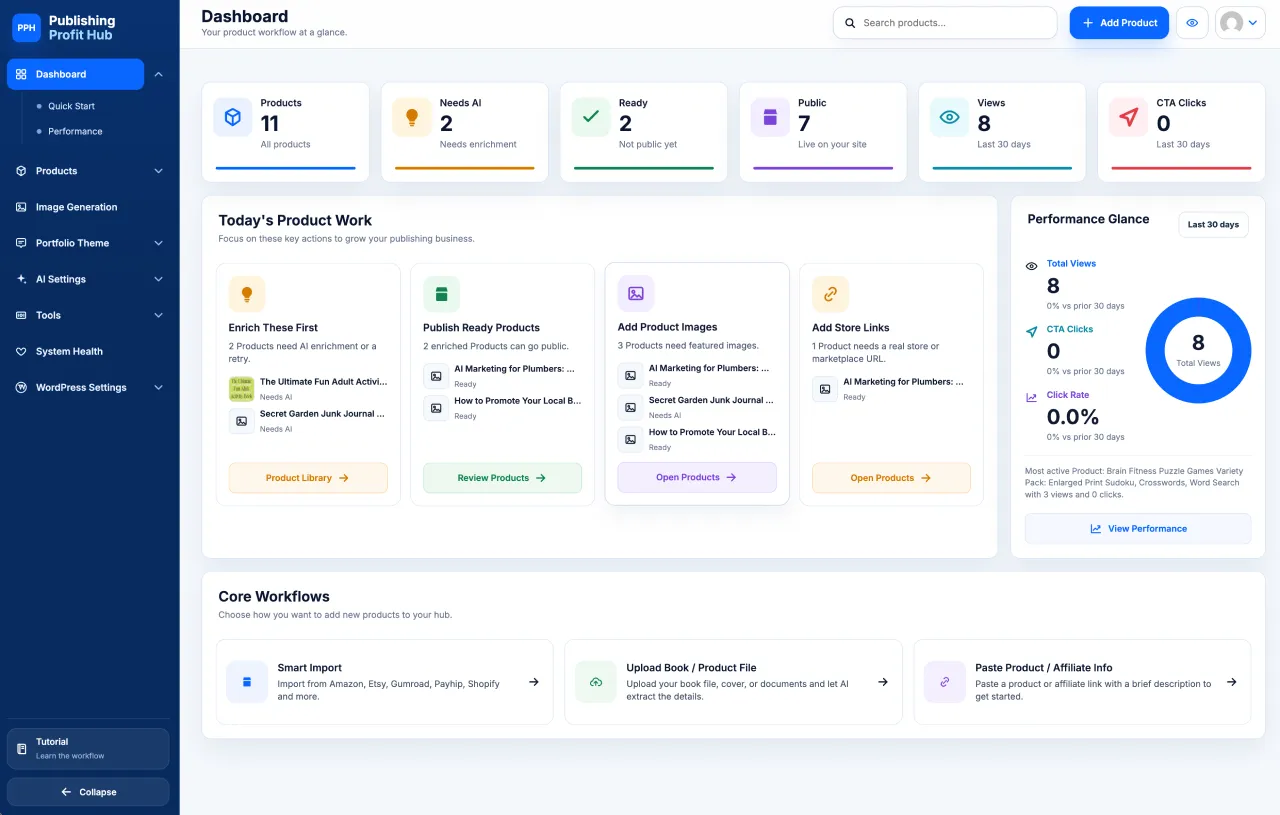
Task: Click Open Products under Add Product Images
Action: pyautogui.click(x=697, y=477)
